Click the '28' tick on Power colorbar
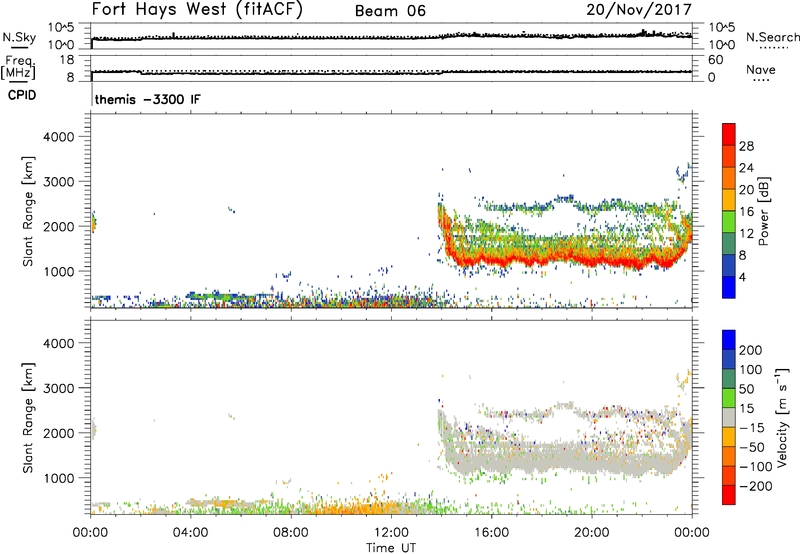Image resolution: width=800 pixels, height=554 pixels. click(746, 146)
